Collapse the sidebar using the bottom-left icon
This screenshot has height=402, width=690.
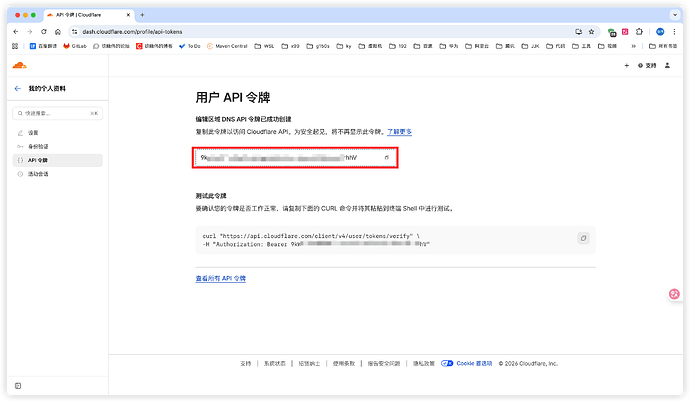tap(17, 383)
